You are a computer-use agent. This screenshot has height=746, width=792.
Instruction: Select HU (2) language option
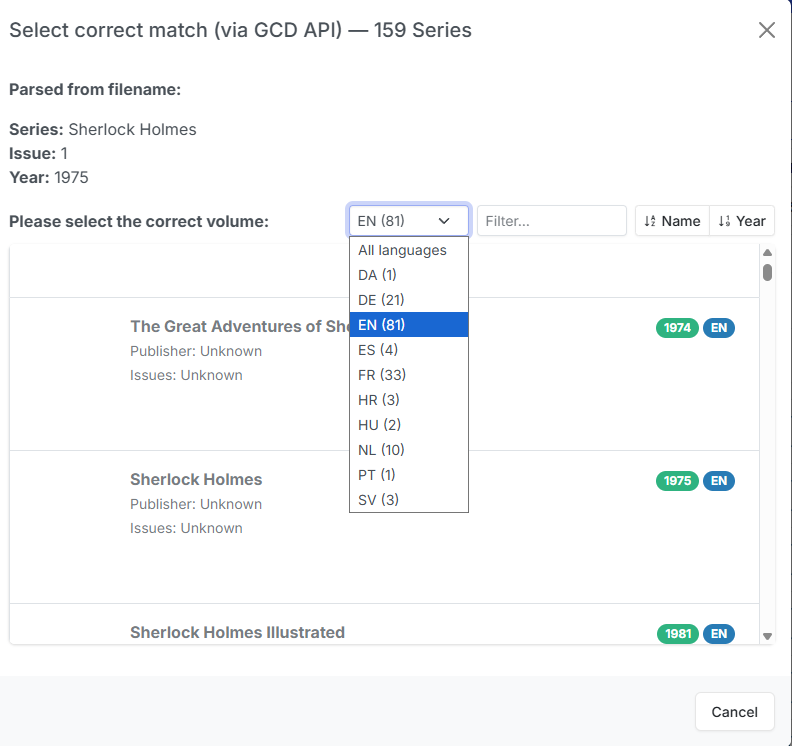click(x=409, y=425)
